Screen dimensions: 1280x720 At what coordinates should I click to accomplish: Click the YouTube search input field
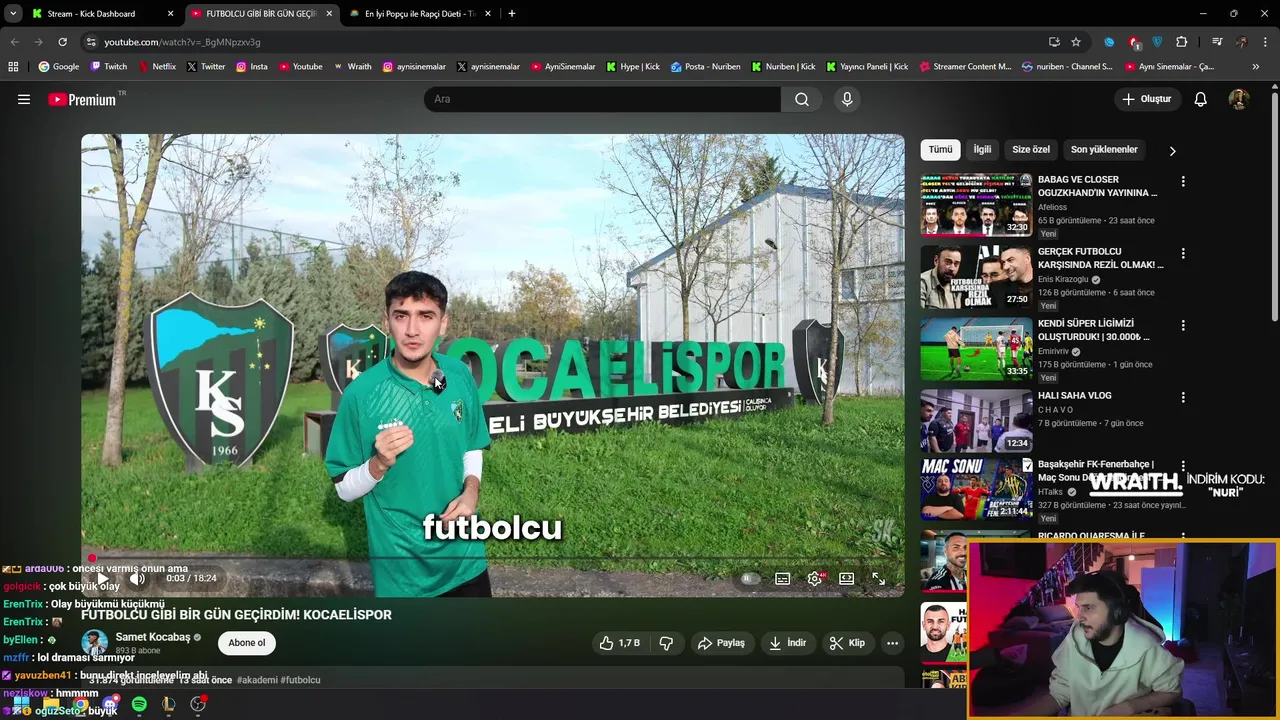[x=603, y=99]
